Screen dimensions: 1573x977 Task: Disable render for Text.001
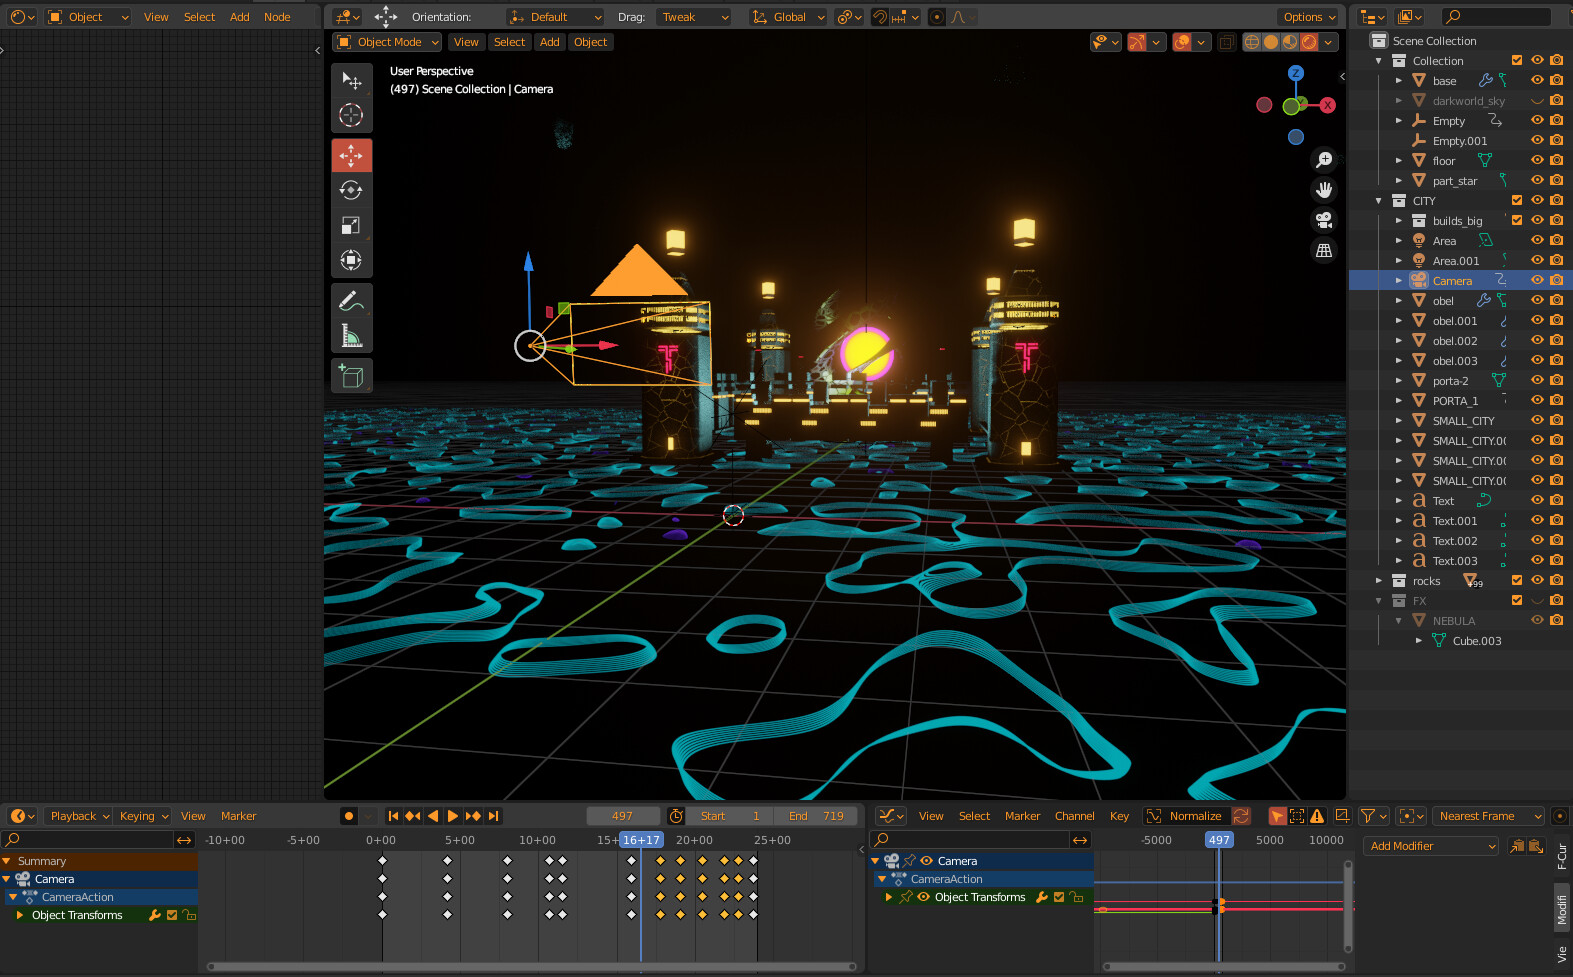pyautogui.click(x=1557, y=520)
